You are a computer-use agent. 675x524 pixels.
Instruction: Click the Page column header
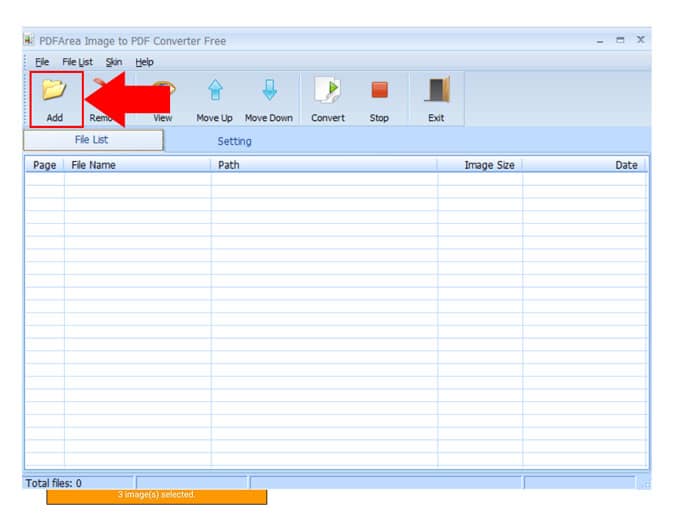coord(44,165)
